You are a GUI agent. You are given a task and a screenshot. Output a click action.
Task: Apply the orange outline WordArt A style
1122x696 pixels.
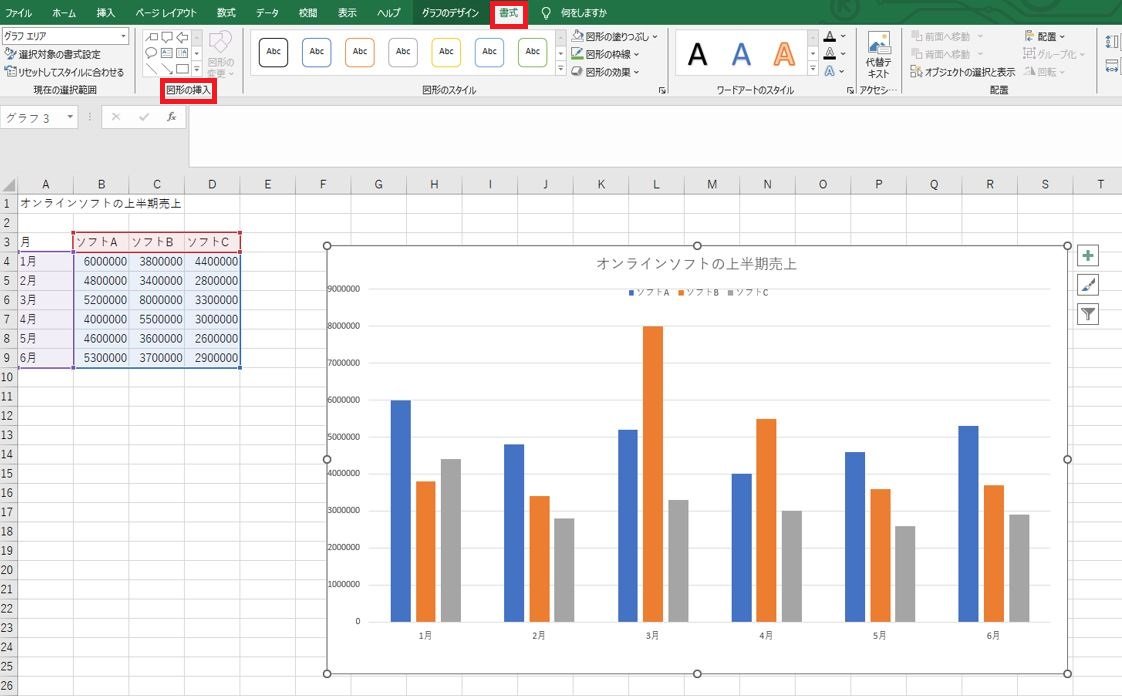pyautogui.click(x=784, y=54)
